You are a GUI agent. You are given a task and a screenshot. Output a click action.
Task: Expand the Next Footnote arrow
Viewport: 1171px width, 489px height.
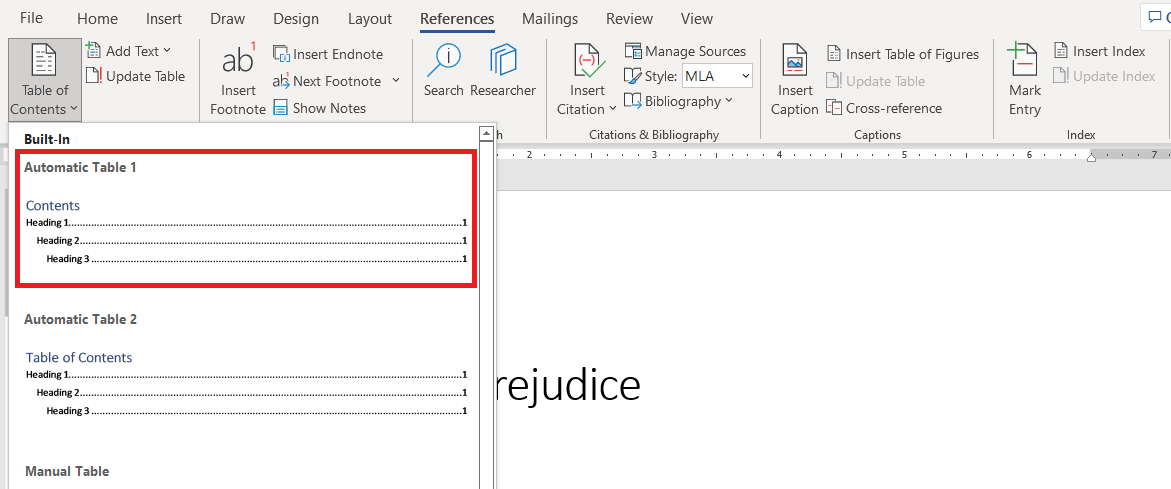pos(396,81)
